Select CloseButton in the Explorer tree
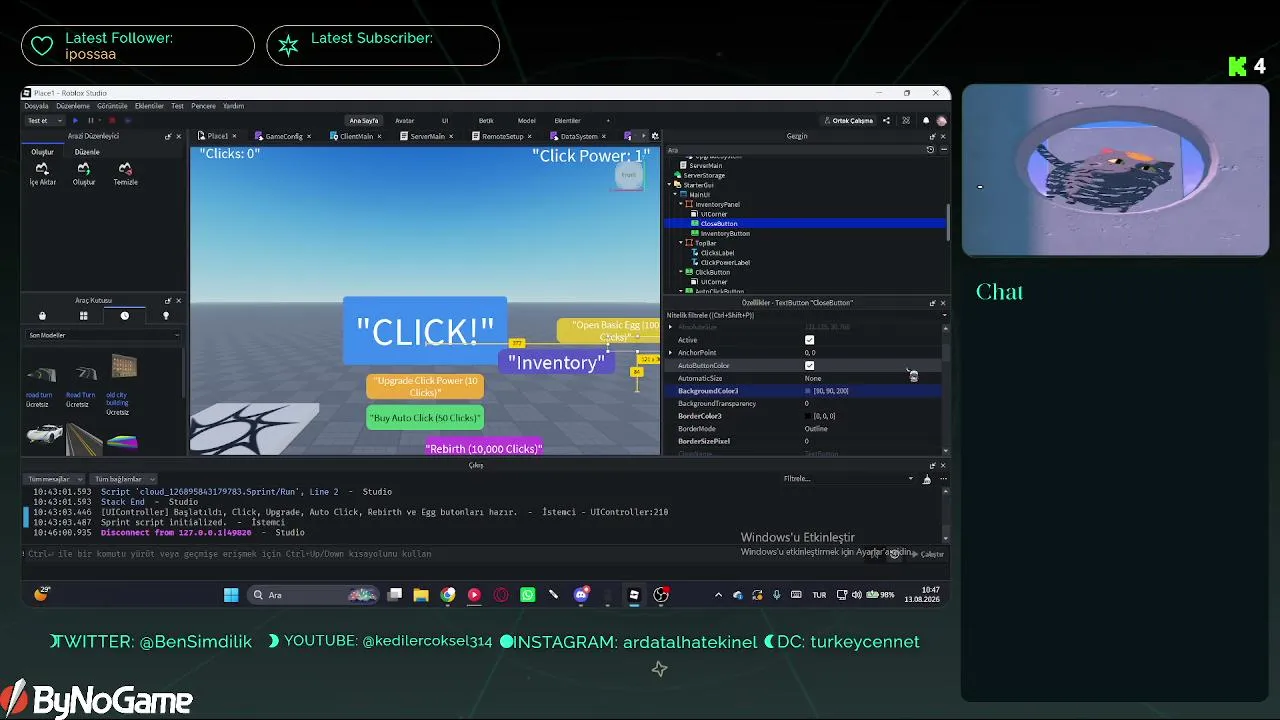Image resolution: width=1280 pixels, height=720 pixels. [x=719, y=224]
